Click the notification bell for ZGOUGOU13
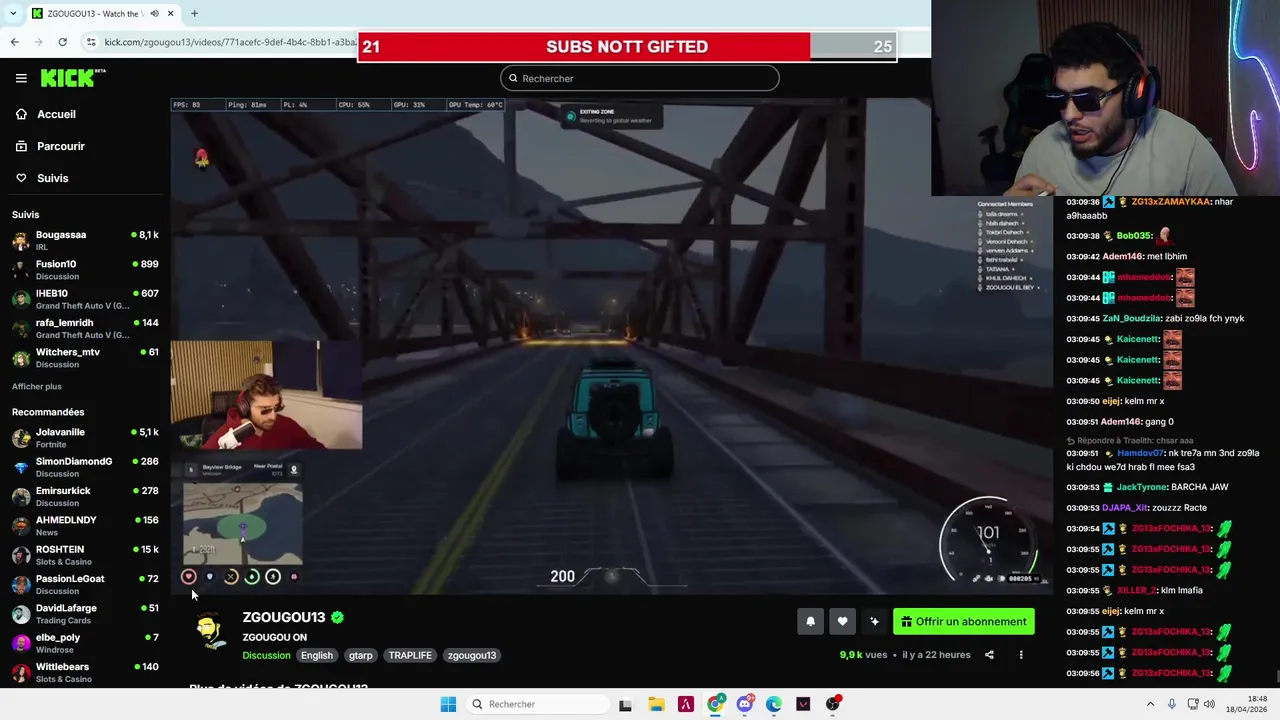This screenshot has height=720, width=1280. pos(810,622)
